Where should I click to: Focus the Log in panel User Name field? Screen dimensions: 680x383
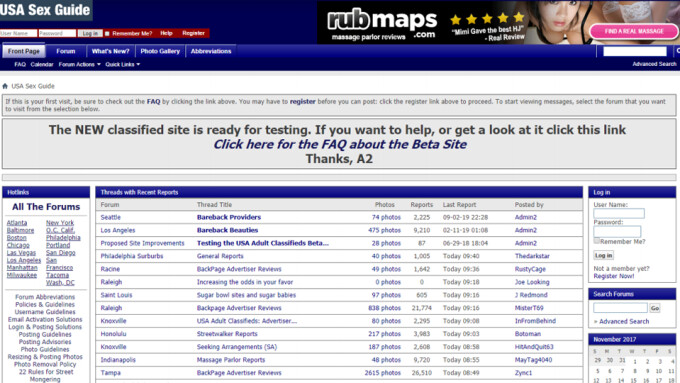(619, 213)
